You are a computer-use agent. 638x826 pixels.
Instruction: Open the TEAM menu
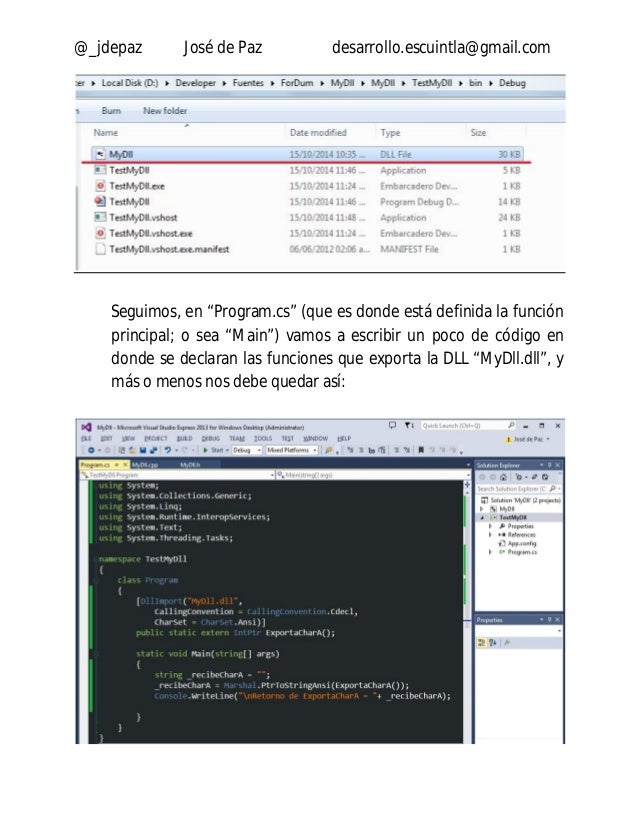tap(237, 439)
